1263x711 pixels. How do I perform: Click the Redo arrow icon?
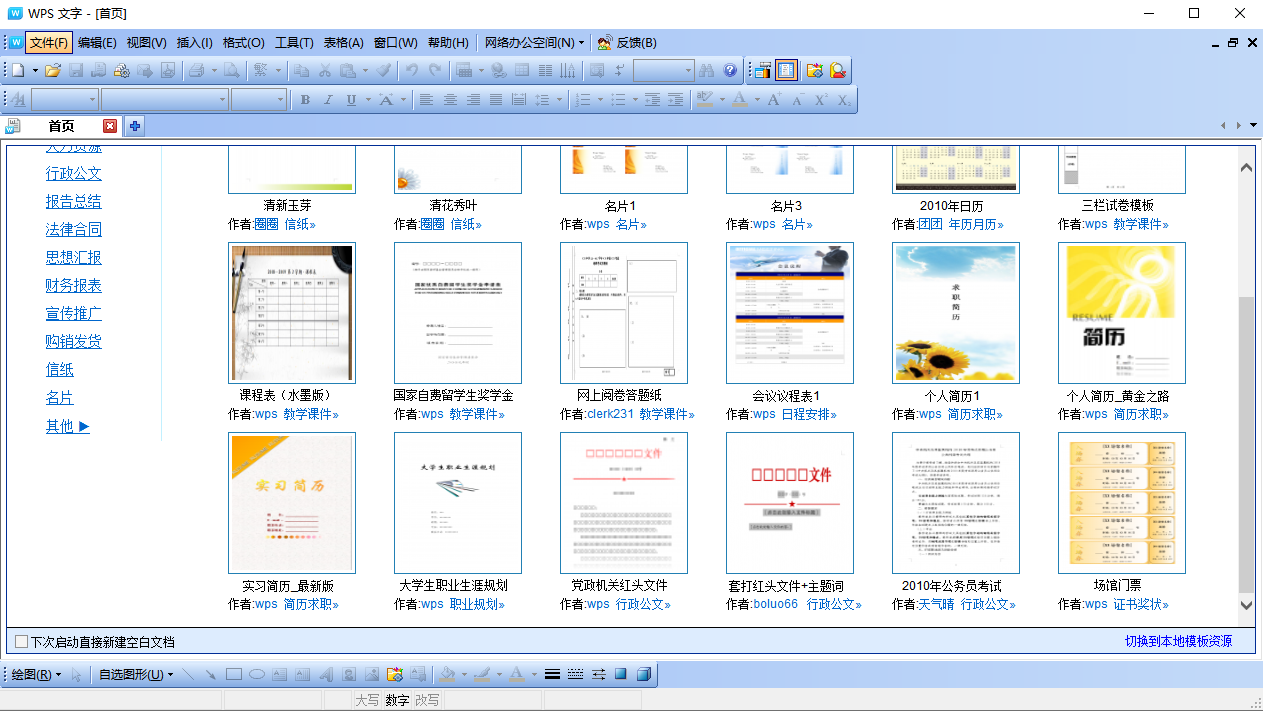(x=435, y=70)
